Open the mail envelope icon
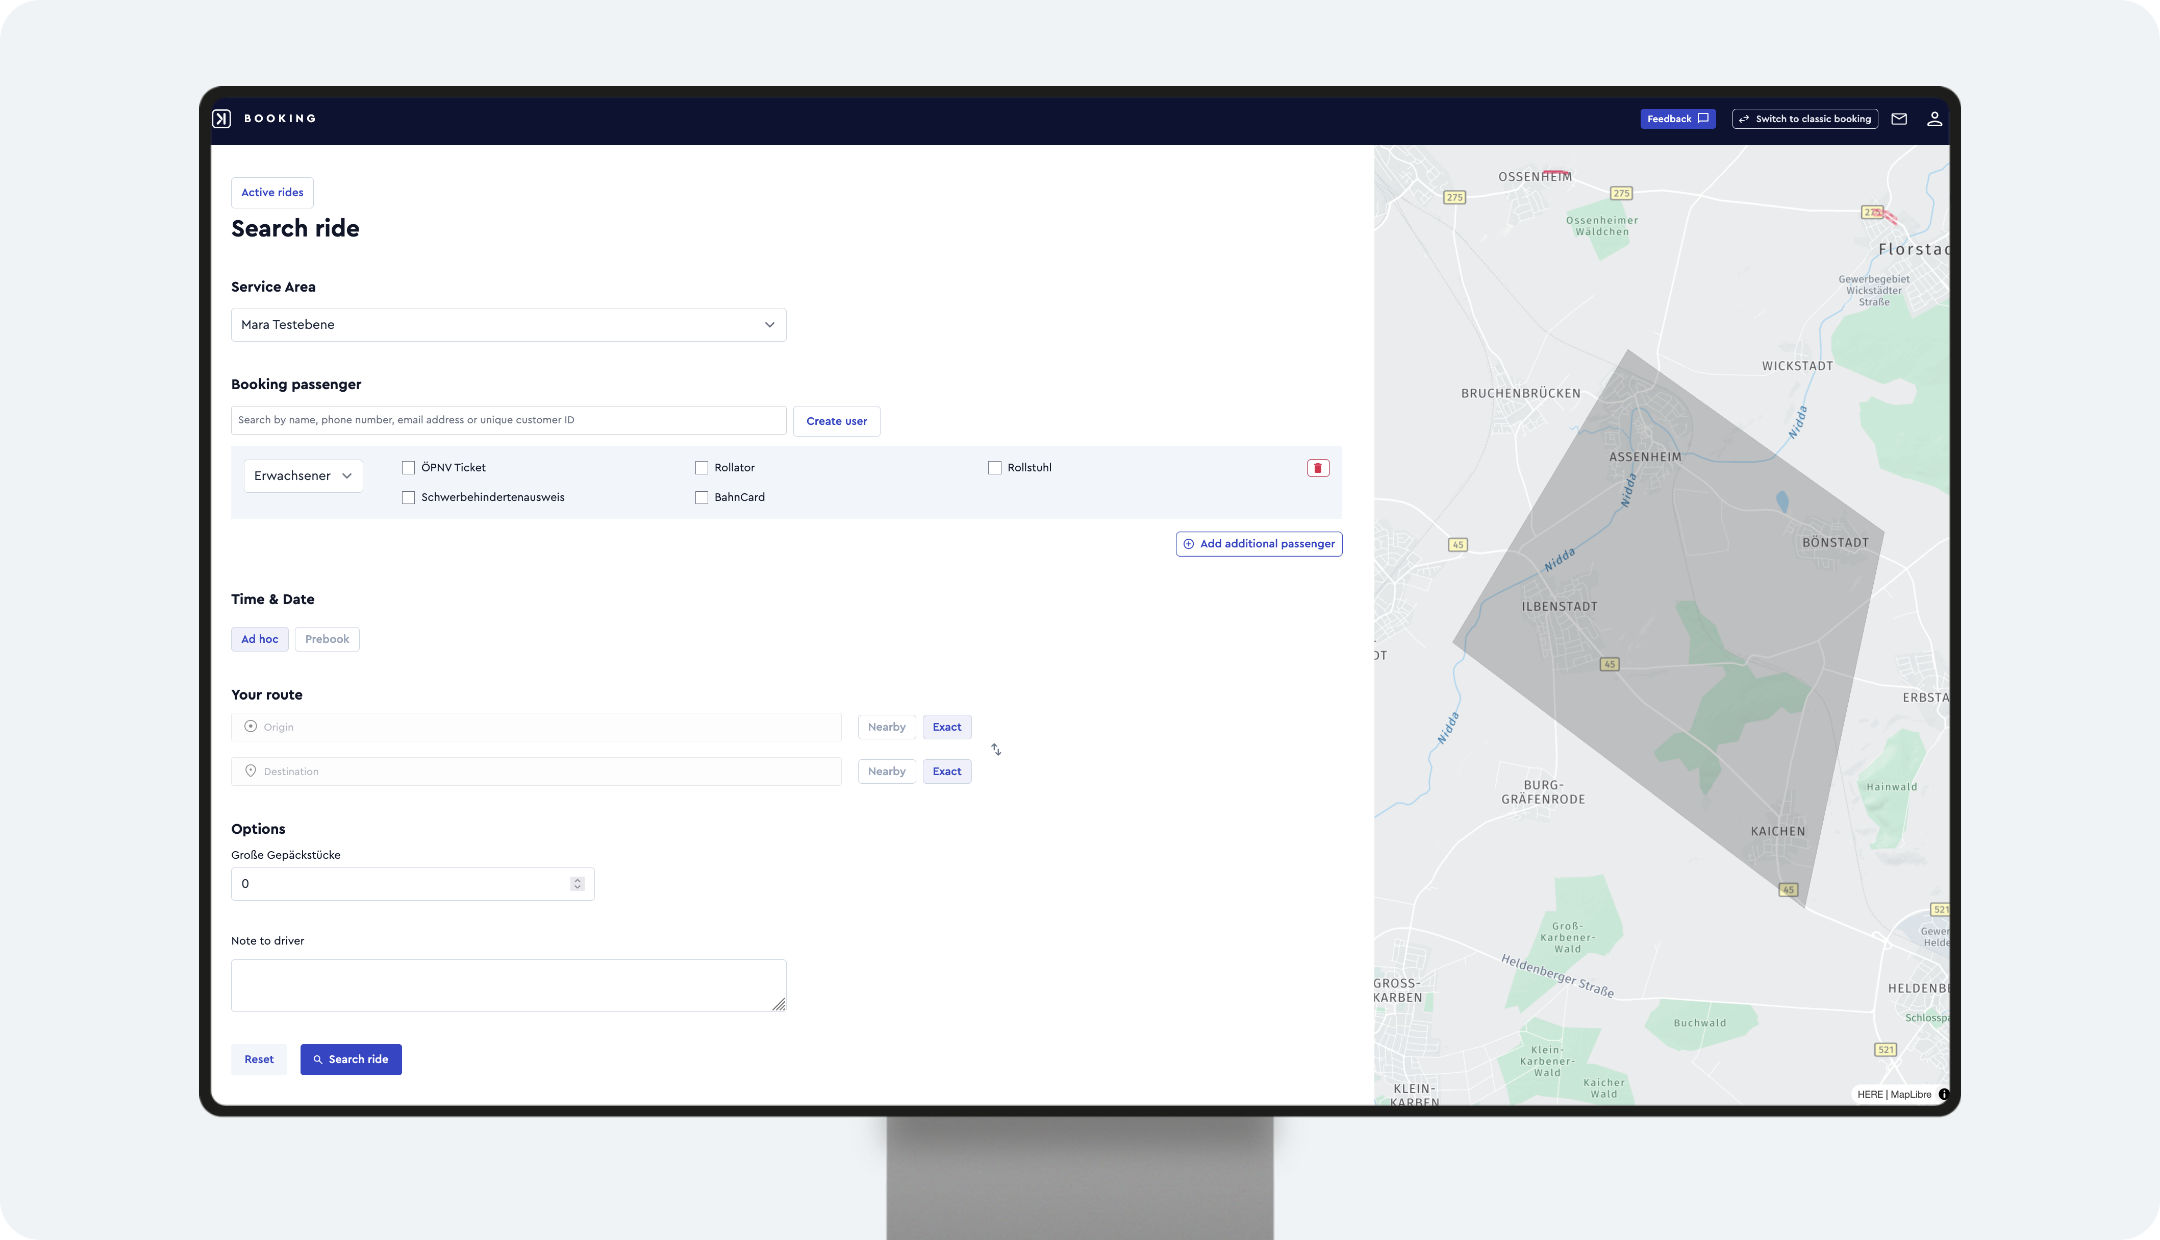This screenshot has width=2160, height=1240. click(x=1899, y=119)
